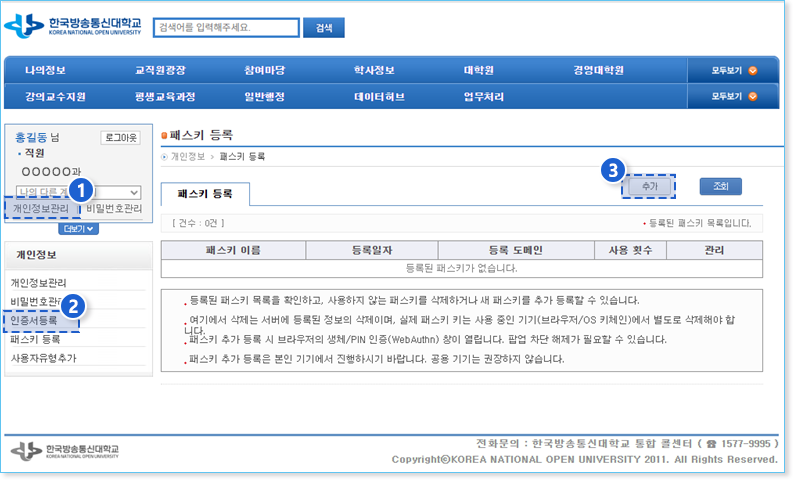Image resolution: width=793 pixels, height=480 pixels.
Task: Click the search input field
Action: pos(226,27)
